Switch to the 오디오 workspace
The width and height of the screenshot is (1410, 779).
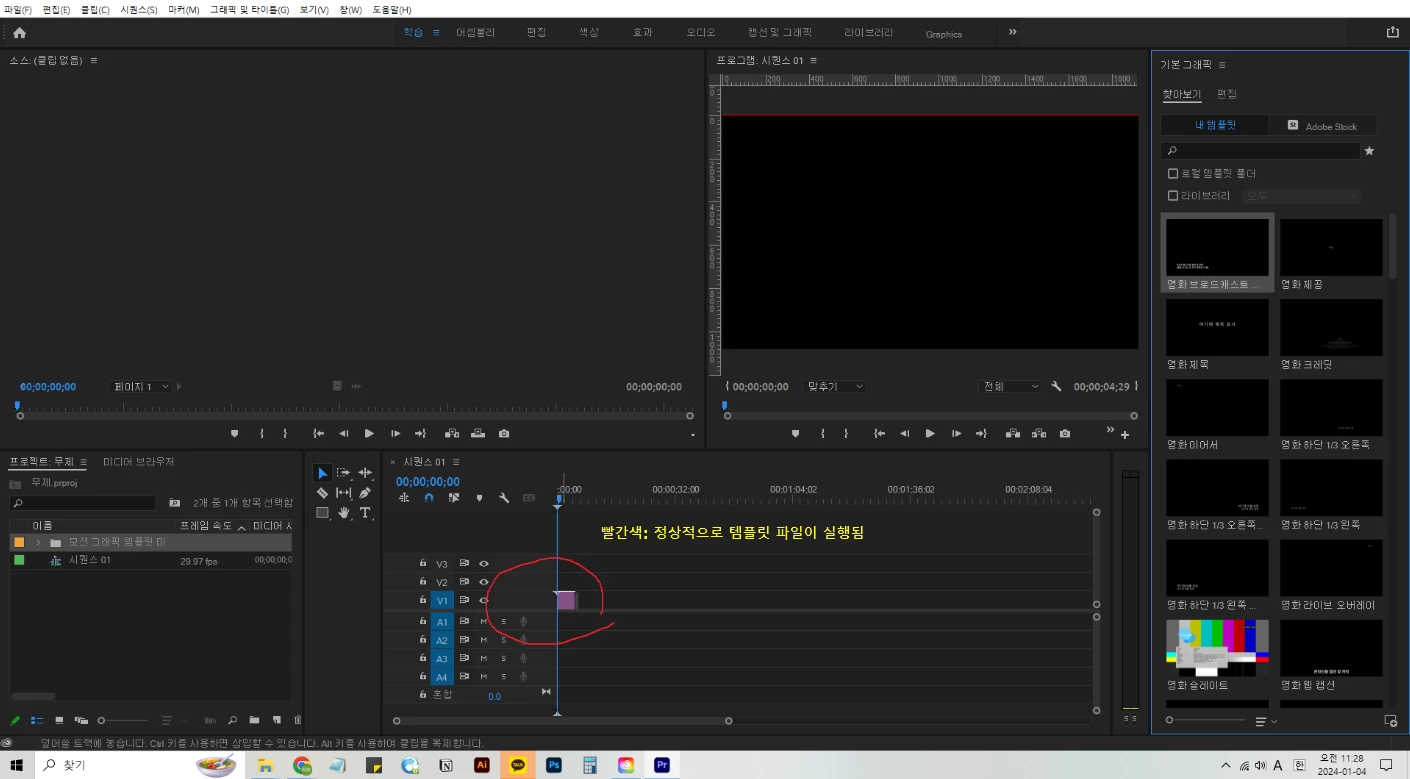coord(700,32)
